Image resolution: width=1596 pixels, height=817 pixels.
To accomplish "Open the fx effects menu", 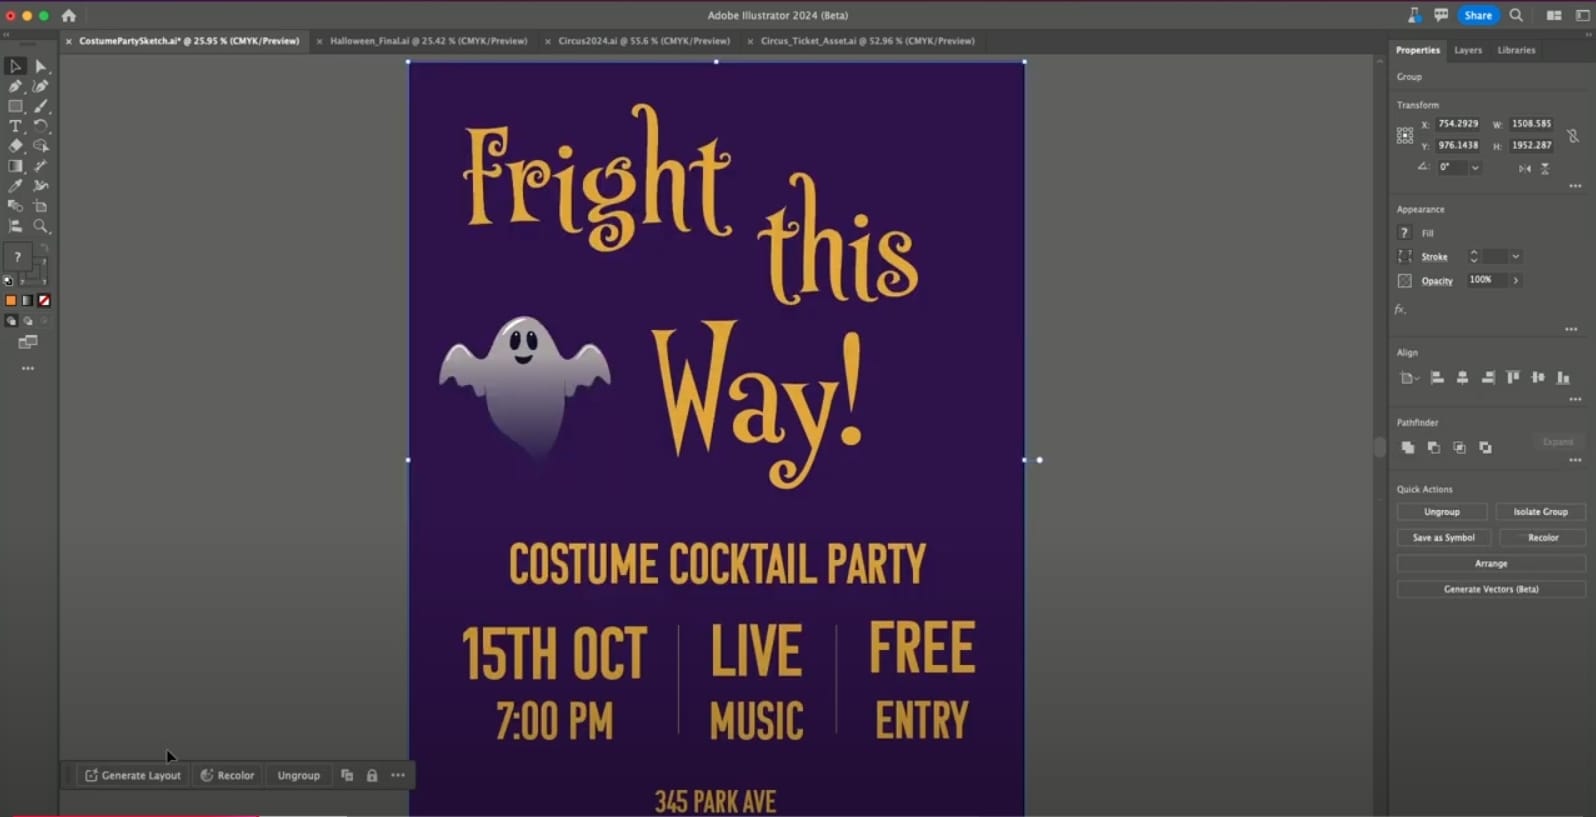I will 1400,309.
